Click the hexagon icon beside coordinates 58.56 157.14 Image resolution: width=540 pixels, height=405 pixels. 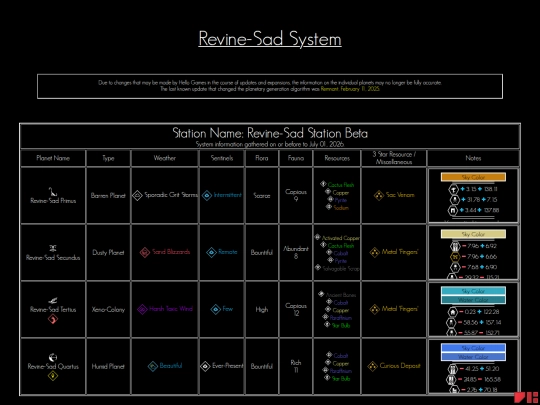point(451,323)
